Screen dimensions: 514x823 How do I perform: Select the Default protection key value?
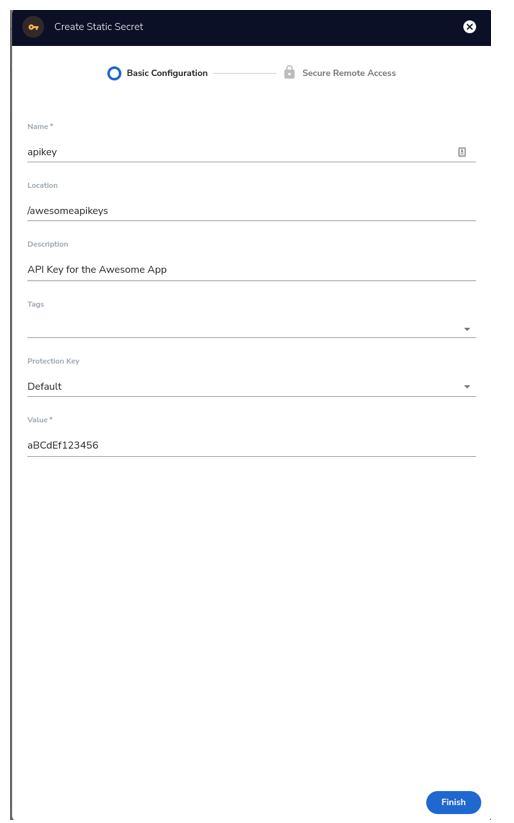[x=45, y=386]
